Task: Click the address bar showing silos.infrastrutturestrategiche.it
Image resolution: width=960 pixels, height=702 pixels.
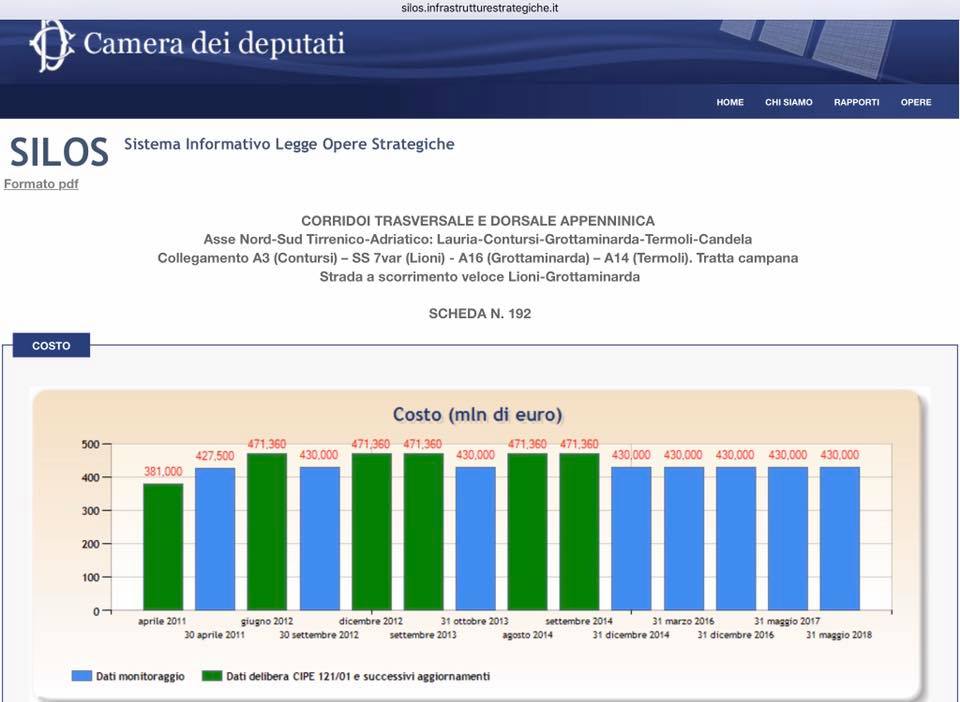Action: pyautogui.click(x=480, y=7)
